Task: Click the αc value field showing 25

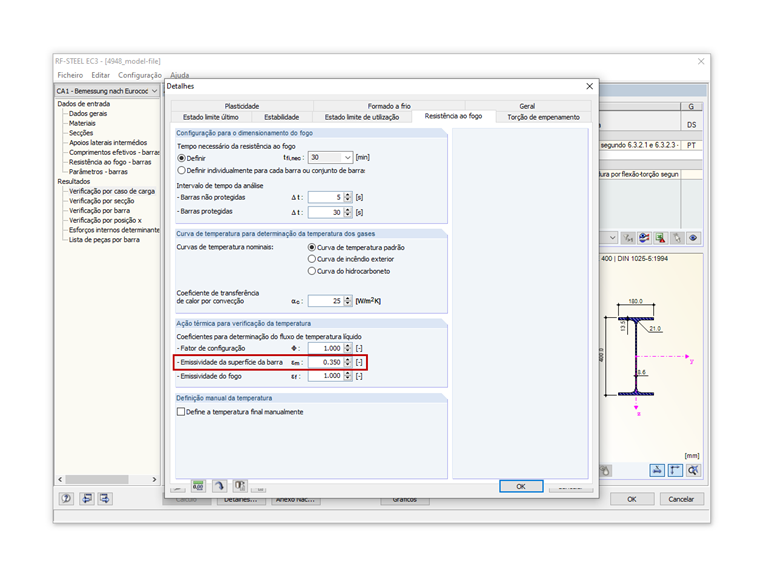Action: (x=326, y=301)
